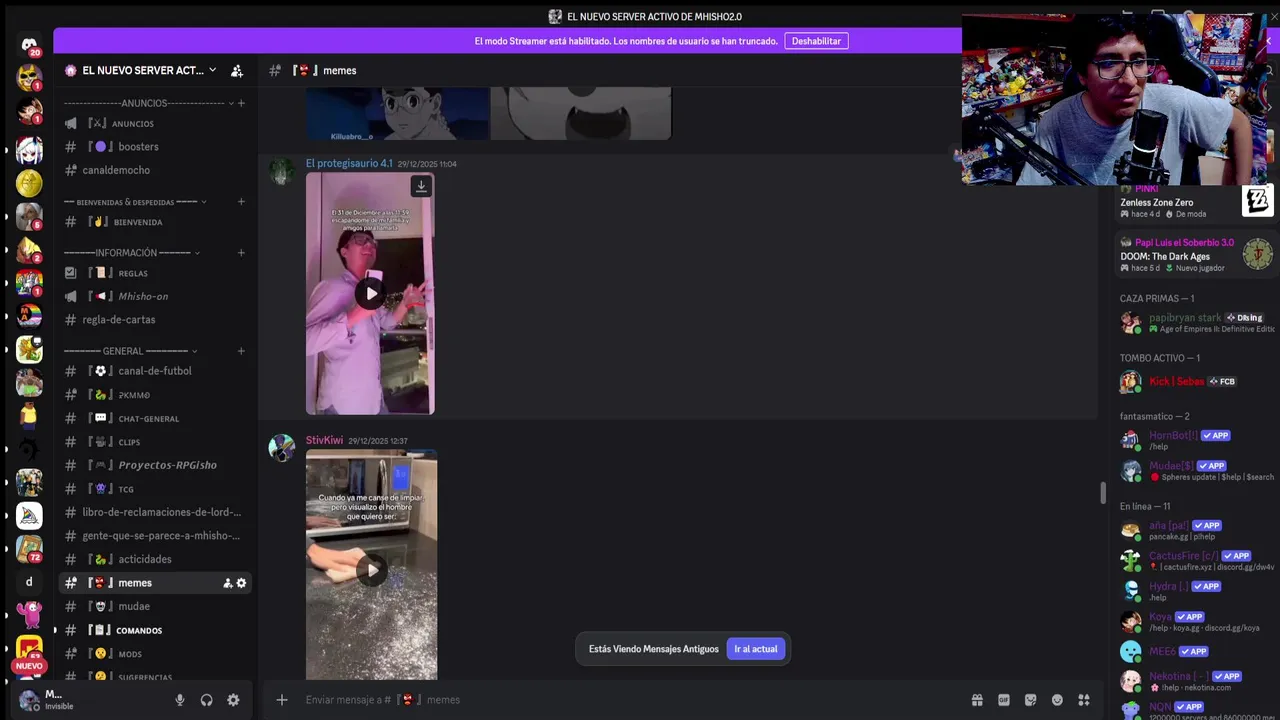The width and height of the screenshot is (1280, 720).
Task: Add channel to ANUNCIOS category
Action: point(241,103)
